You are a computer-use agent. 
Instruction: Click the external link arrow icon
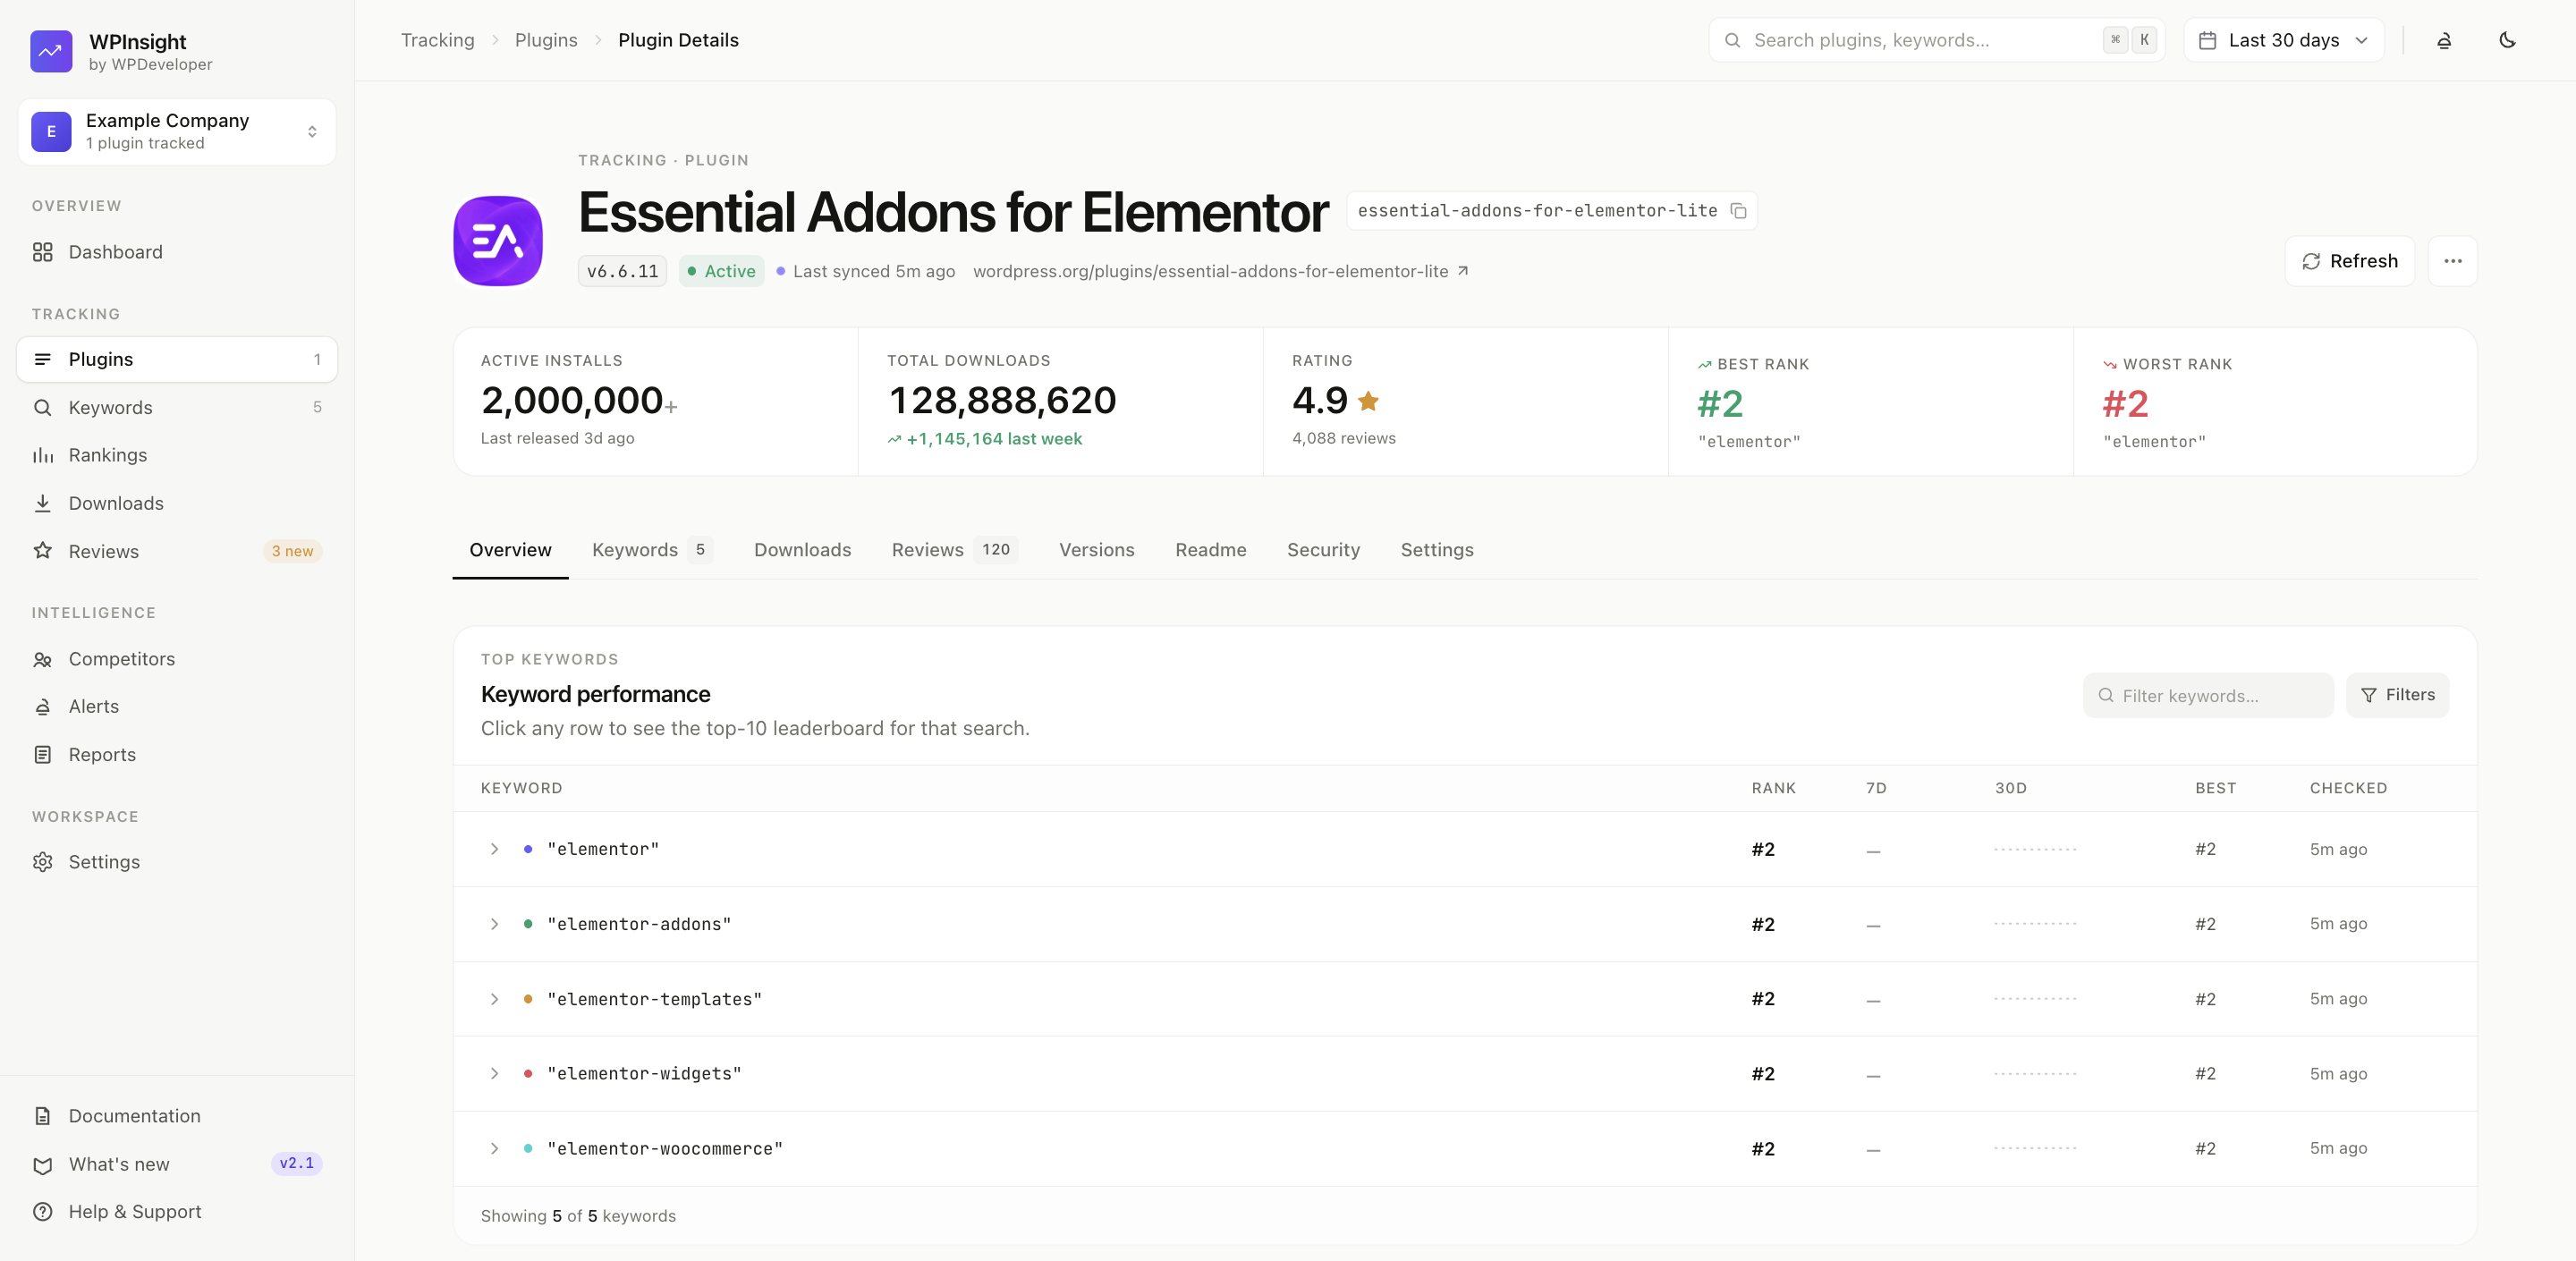coord(1463,270)
